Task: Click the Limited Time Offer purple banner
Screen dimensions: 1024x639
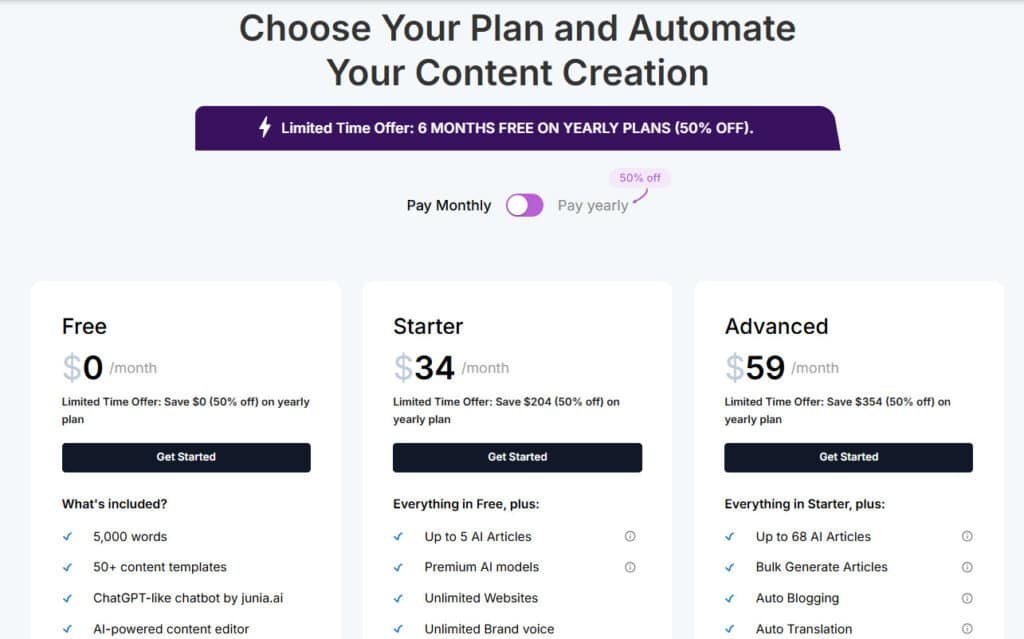Action: (516, 128)
